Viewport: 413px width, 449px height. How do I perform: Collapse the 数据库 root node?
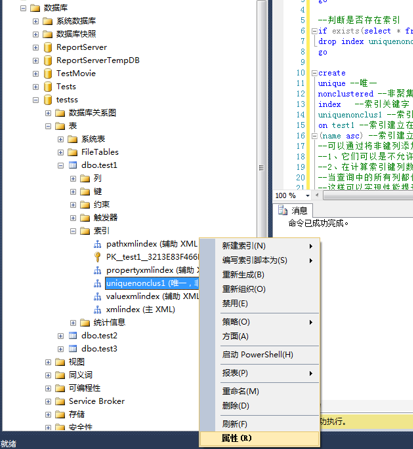tap(23, 8)
